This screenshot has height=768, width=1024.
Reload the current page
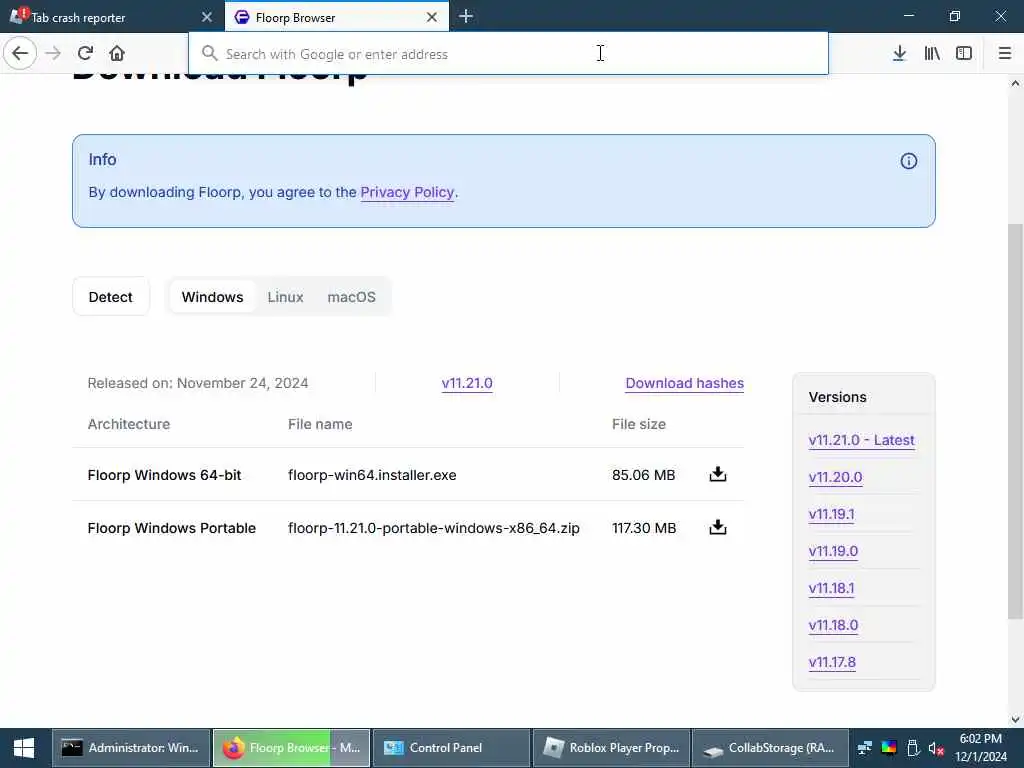85,54
